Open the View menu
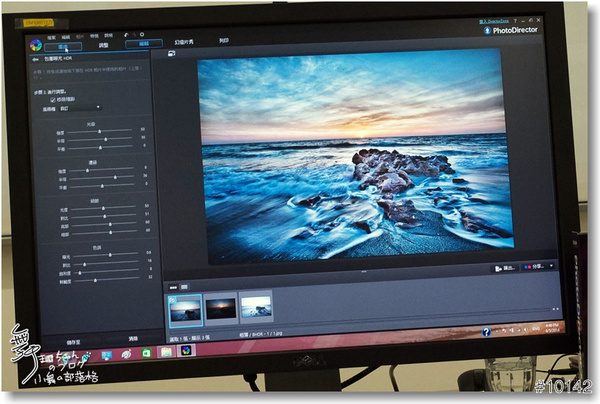The width and height of the screenshot is (600, 404). [x=94, y=36]
